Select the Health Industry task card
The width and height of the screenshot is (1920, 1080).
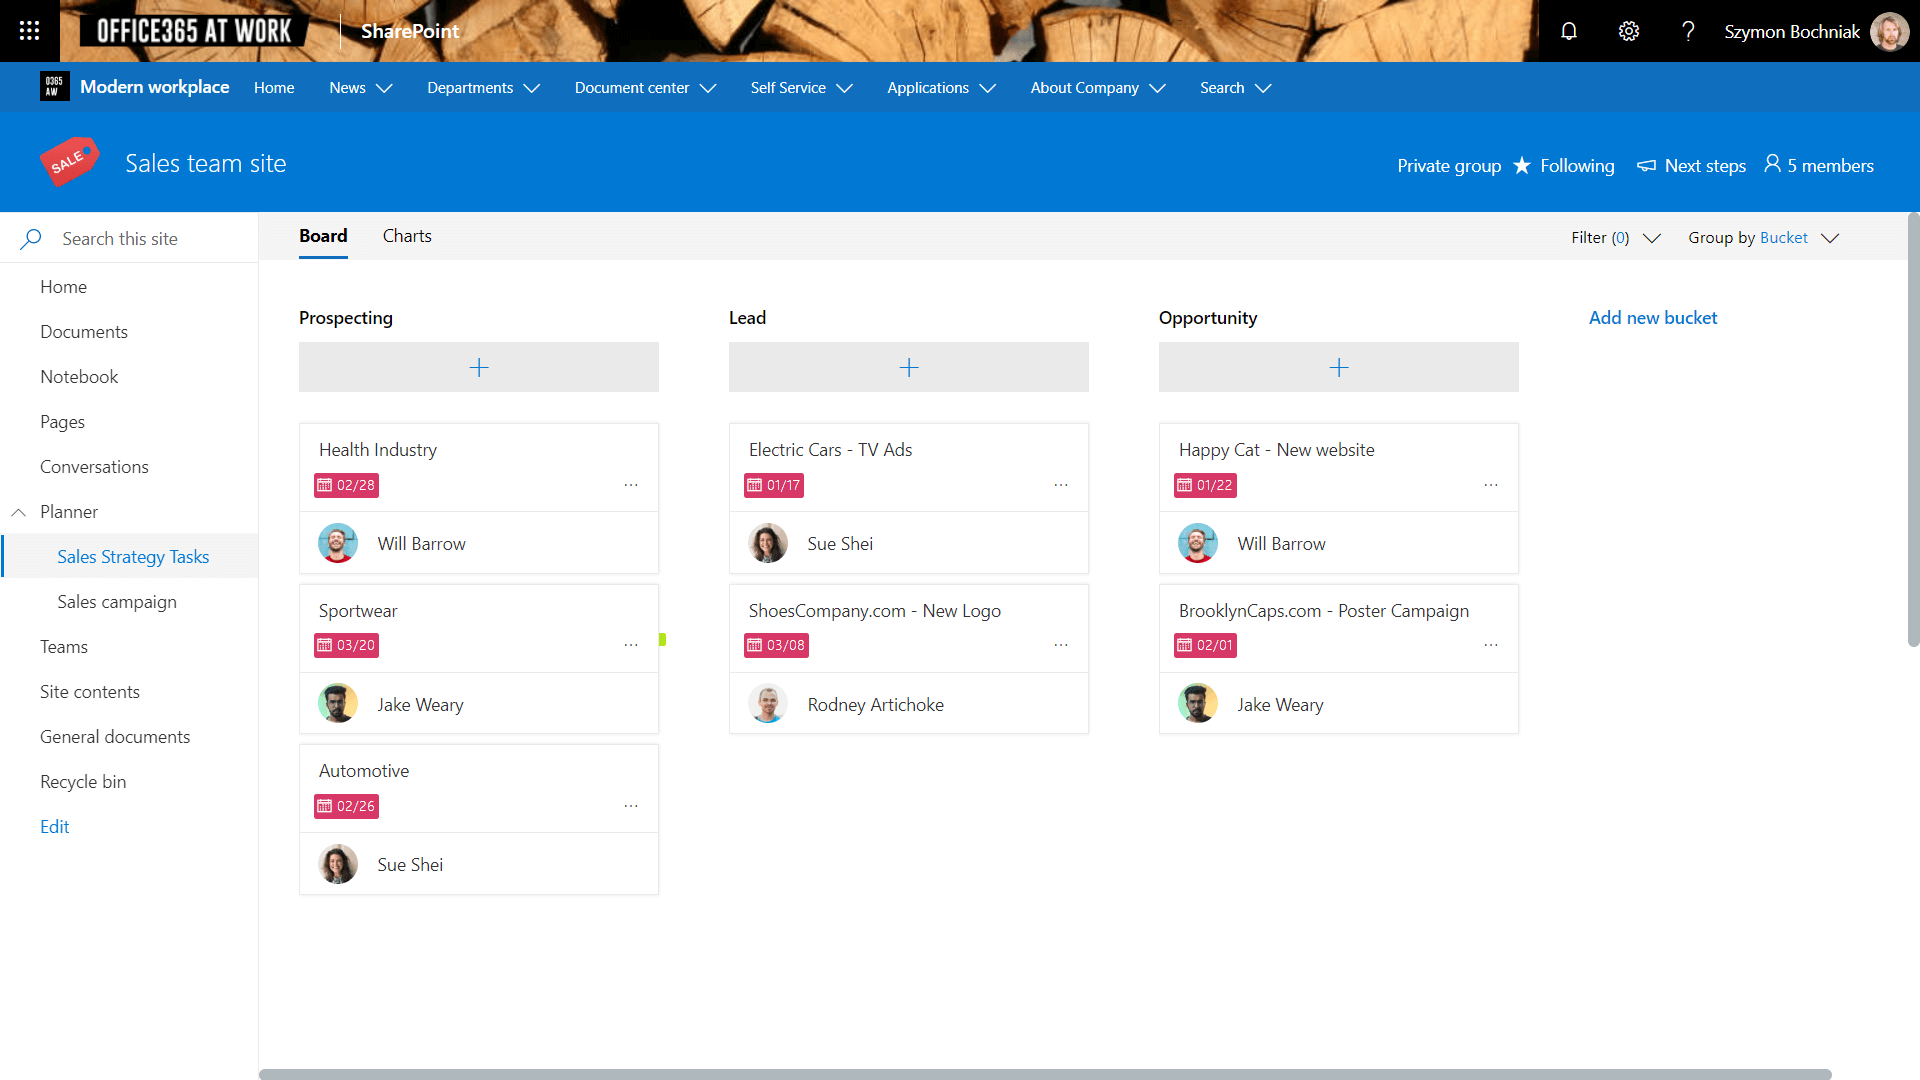pyautogui.click(x=479, y=498)
